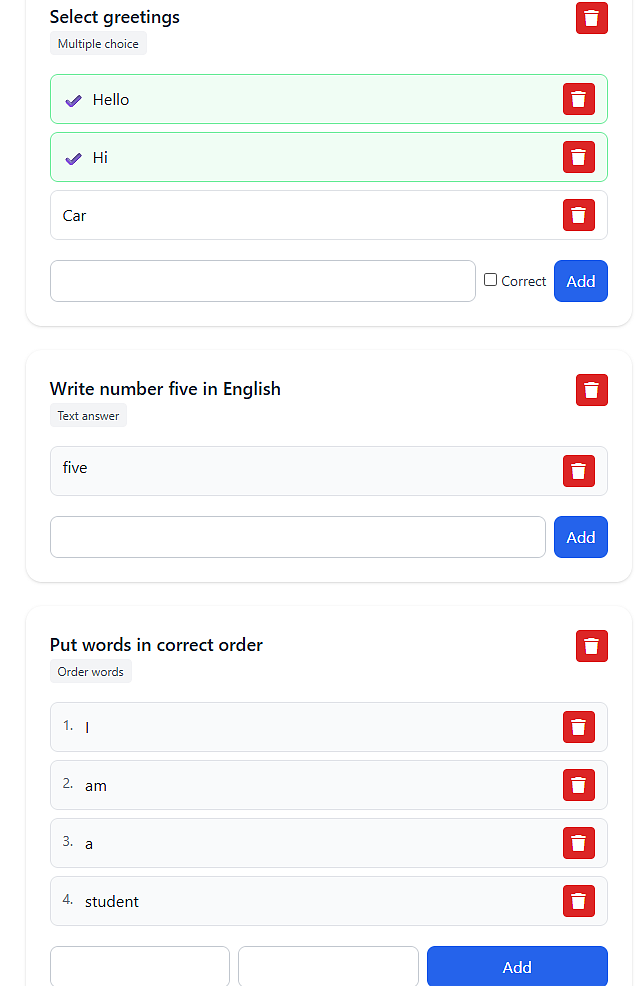Click second input in order words section
The width and height of the screenshot is (638, 986).
tap(328, 966)
